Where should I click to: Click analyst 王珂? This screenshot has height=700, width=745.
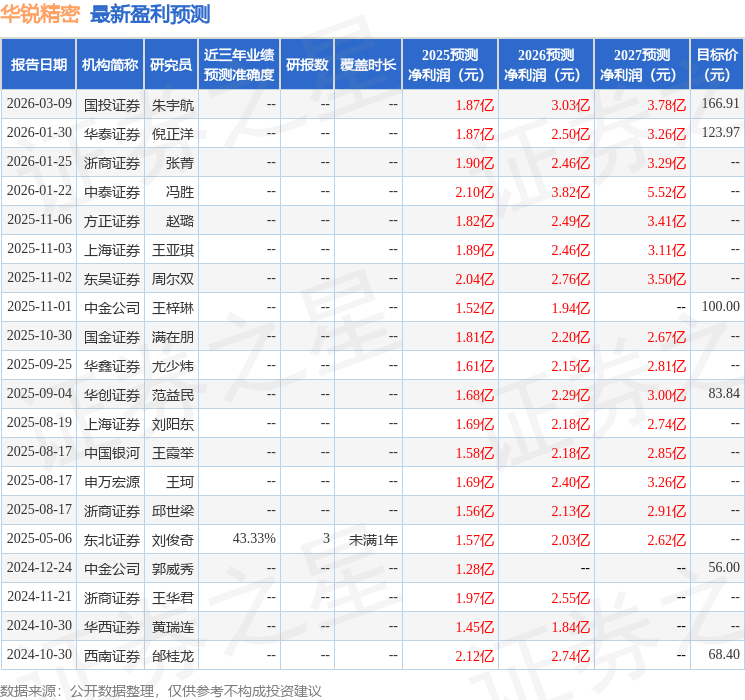click(x=180, y=482)
